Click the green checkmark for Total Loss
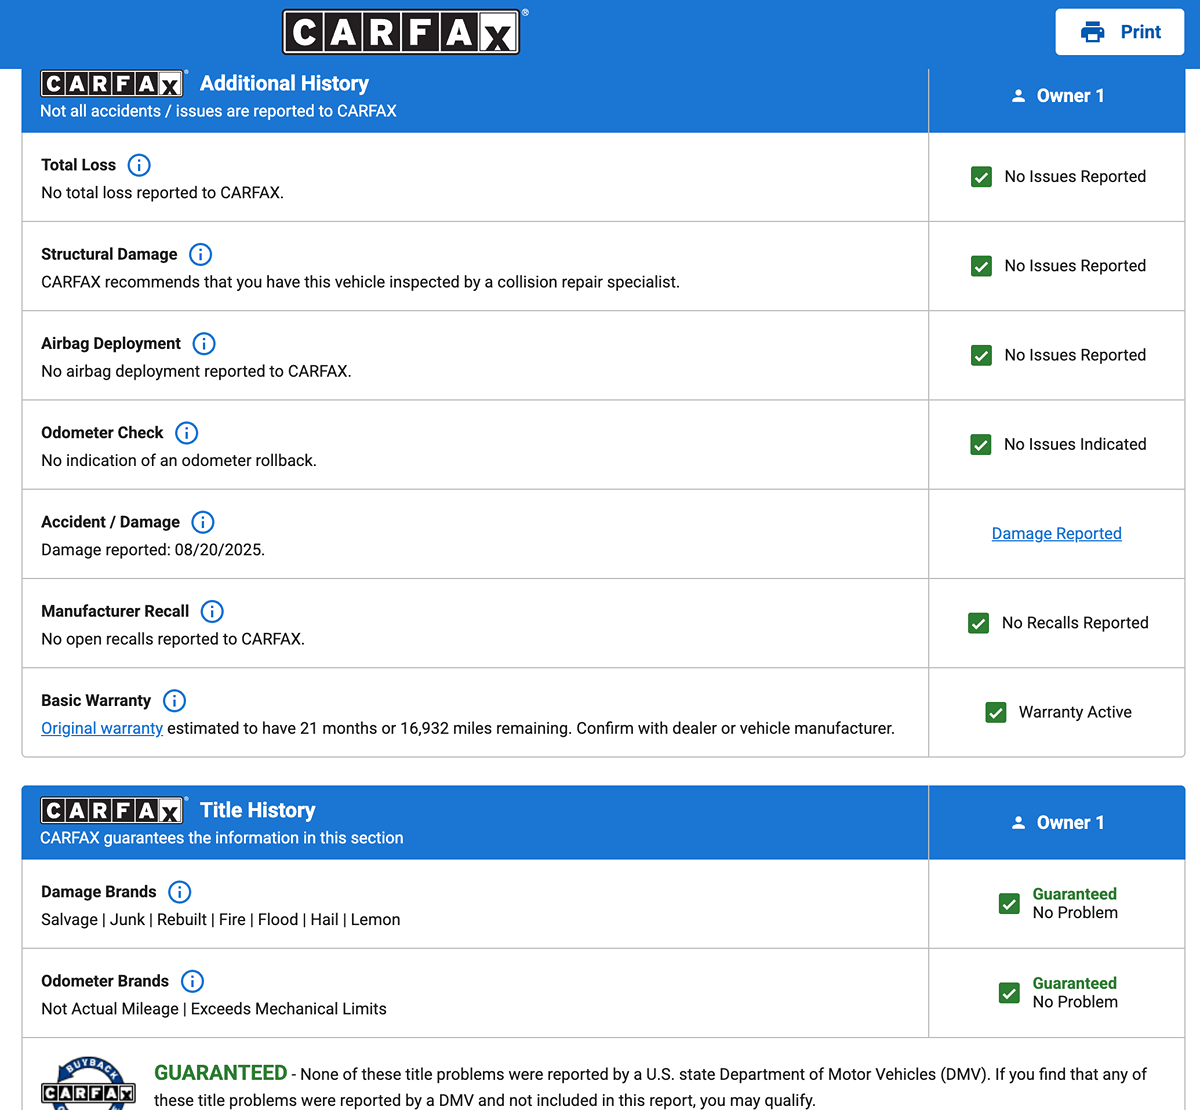 [981, 177]
